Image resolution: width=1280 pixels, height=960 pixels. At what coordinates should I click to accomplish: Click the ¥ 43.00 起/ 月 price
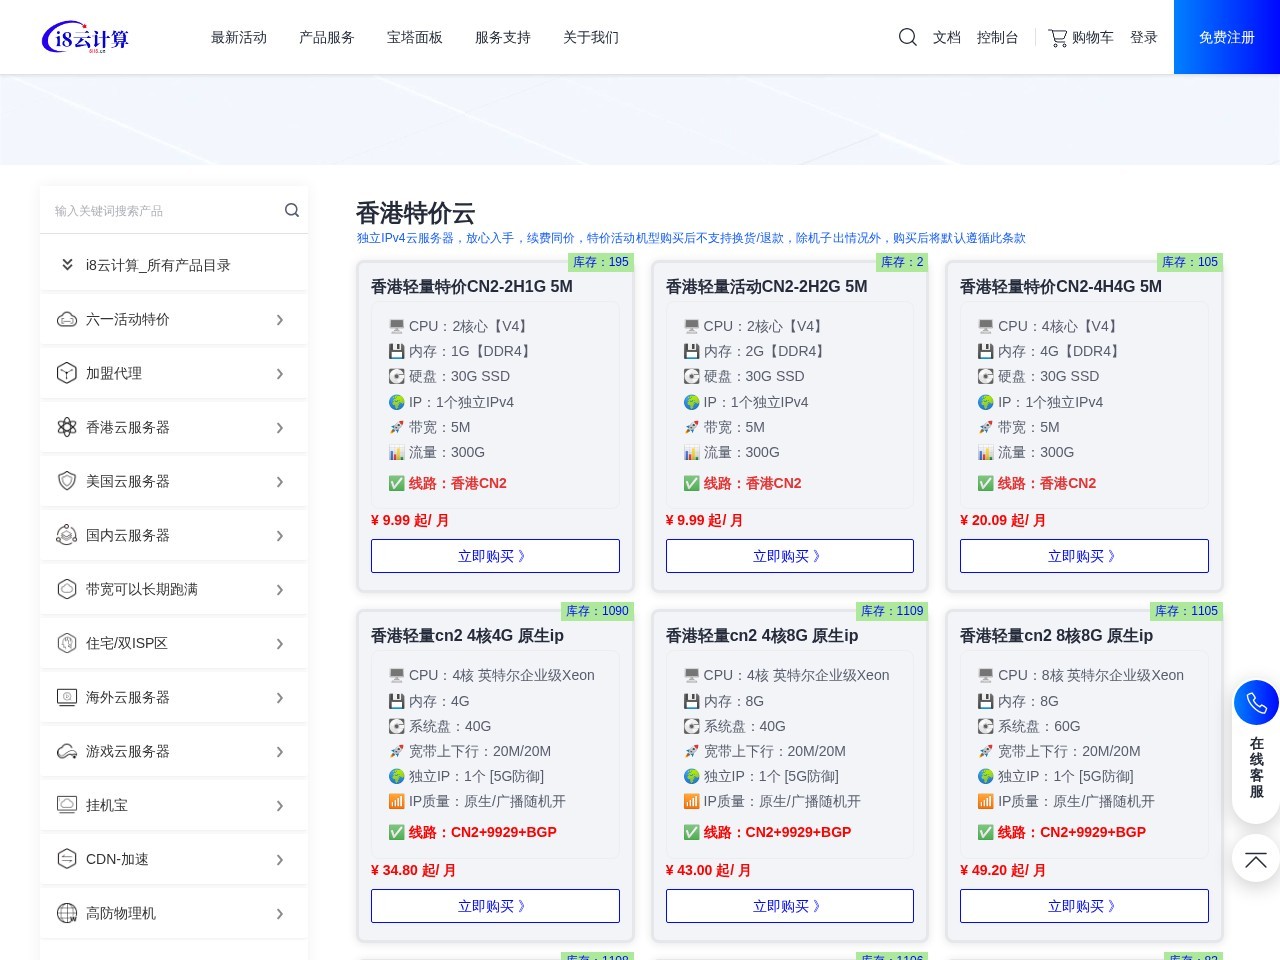click(708, 870)
